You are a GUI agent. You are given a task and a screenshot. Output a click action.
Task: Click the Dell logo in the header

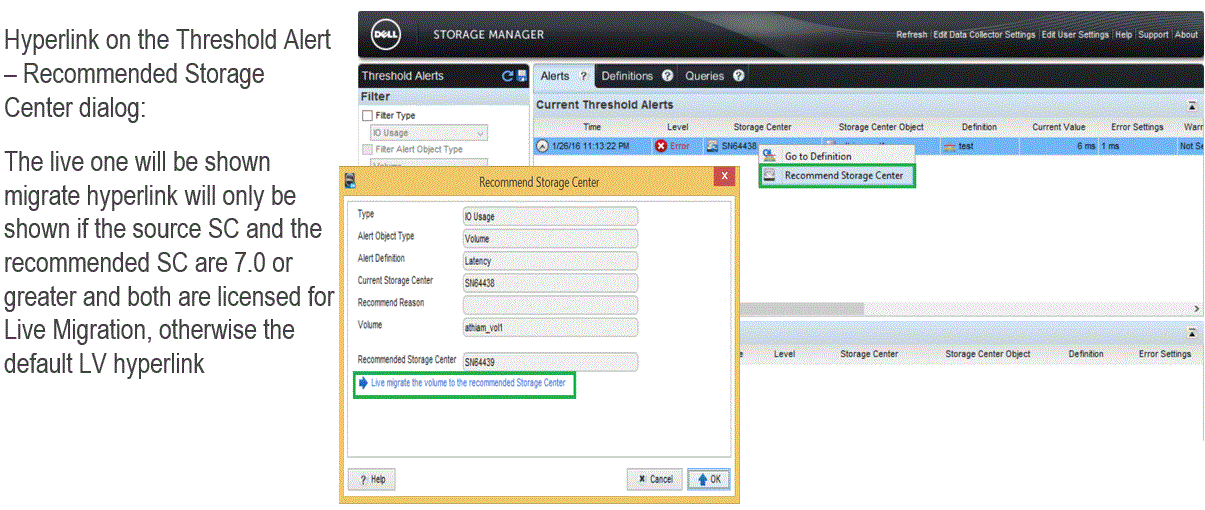coord(386,34)
